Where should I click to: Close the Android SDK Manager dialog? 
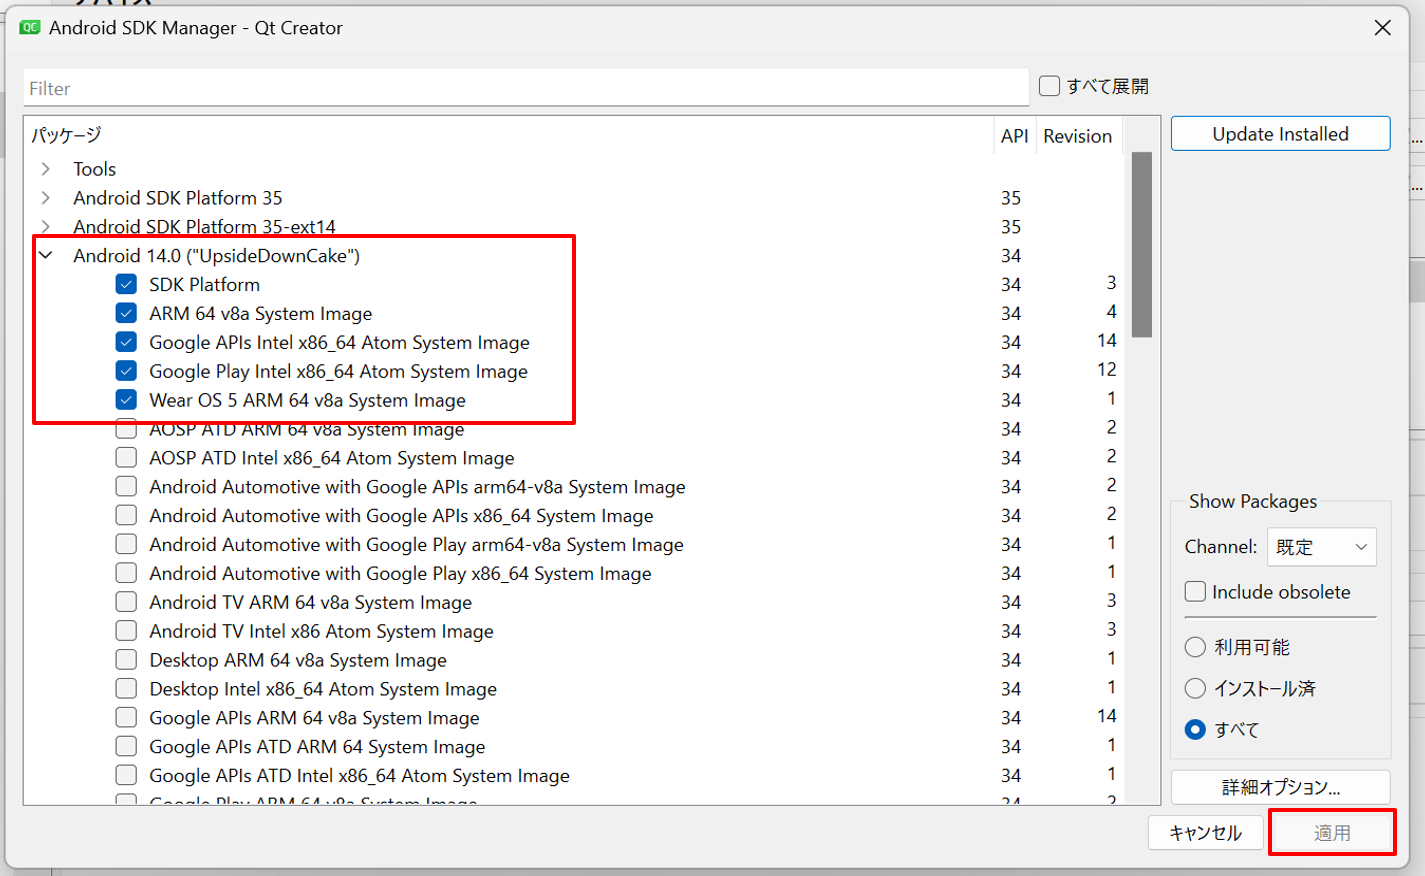(x=1382, y=28)
